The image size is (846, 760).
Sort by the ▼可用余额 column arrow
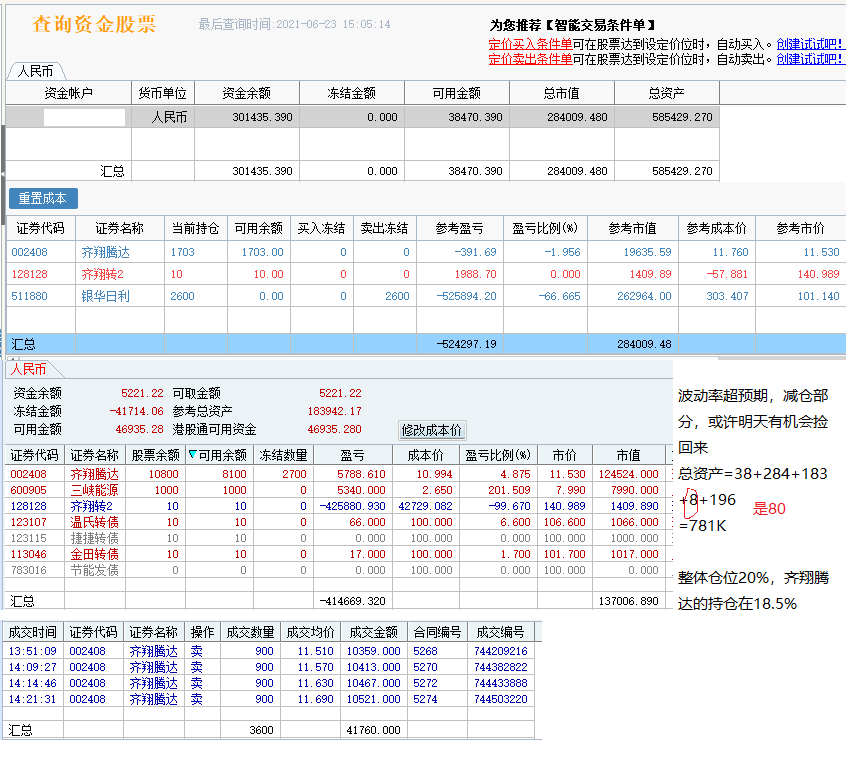193,455
